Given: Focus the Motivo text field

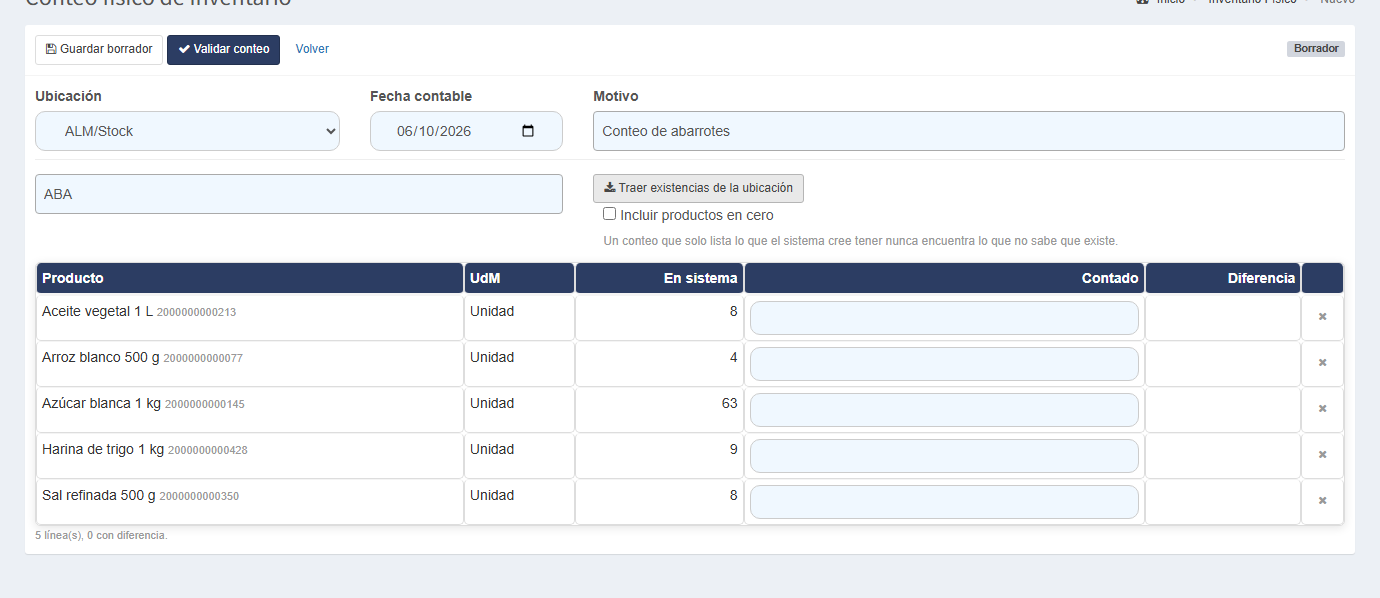Looking at the screenshot, I should pyautogui.click(x=968, y=131).
